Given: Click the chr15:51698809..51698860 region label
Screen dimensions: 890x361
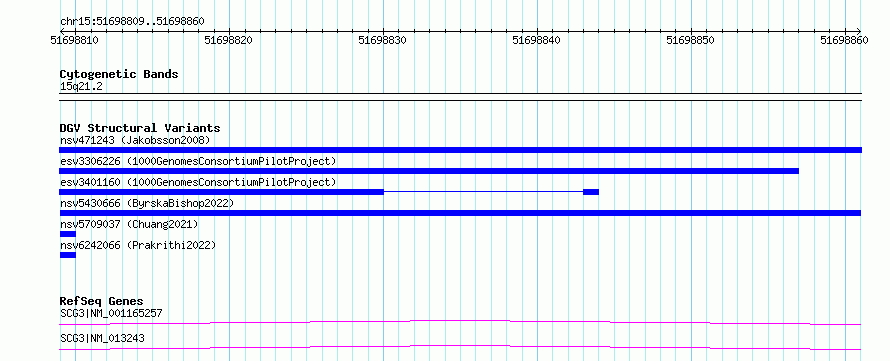Looking at the screenshot, I should (132, 22).
